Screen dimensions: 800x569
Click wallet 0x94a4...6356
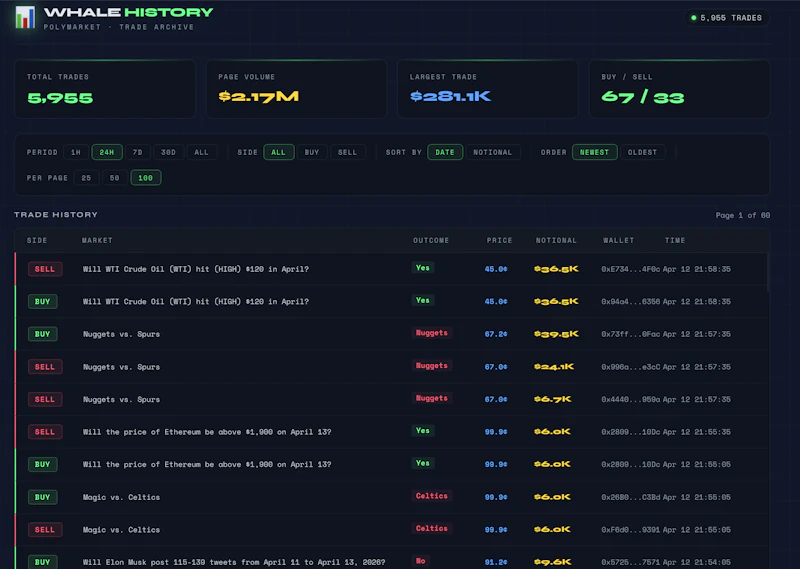tap(631, 302)
